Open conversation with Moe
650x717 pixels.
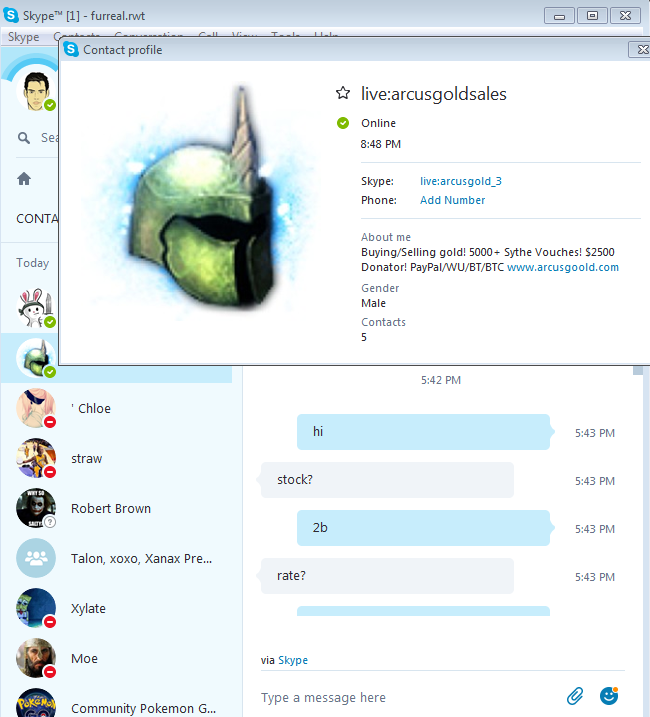(x=116, y=658)
